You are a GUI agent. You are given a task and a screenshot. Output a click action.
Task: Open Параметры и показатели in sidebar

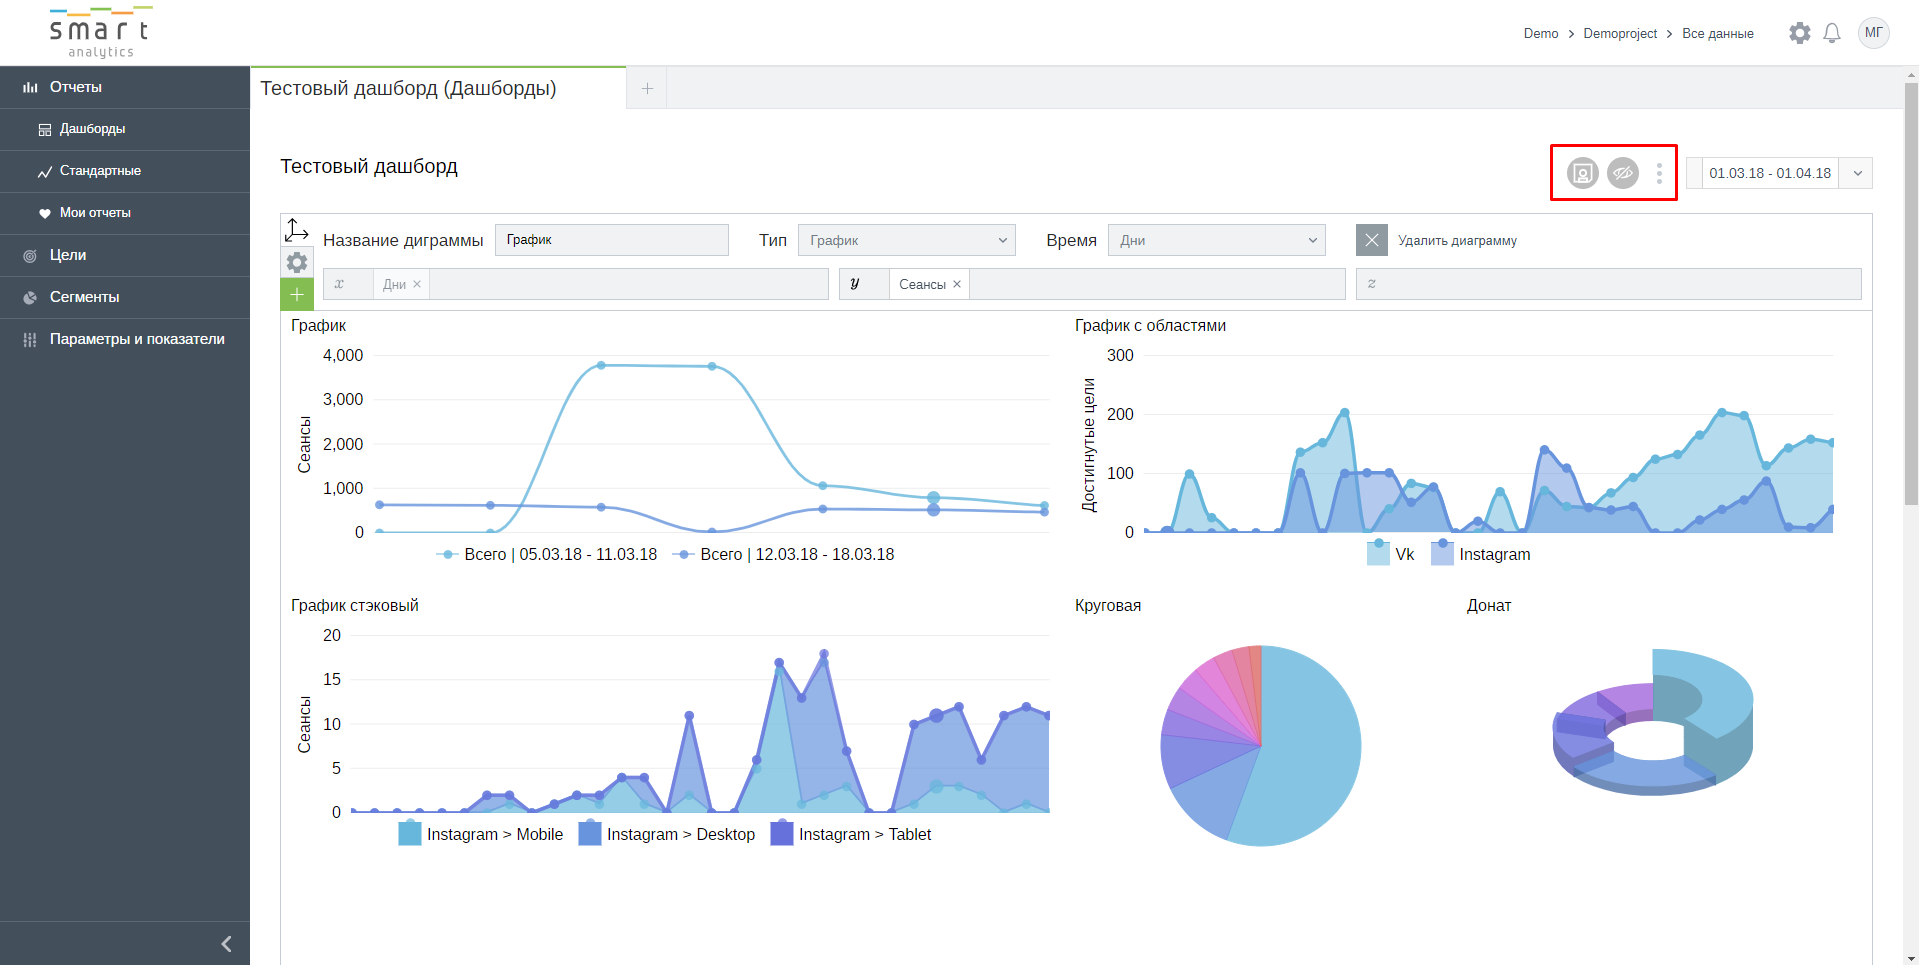tap(125, 339)
